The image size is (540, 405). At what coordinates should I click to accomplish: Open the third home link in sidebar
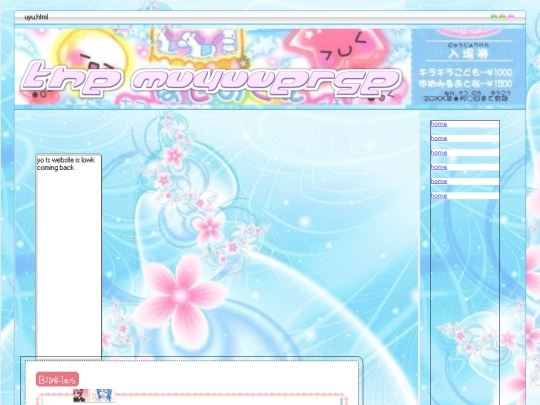point(439,153)
